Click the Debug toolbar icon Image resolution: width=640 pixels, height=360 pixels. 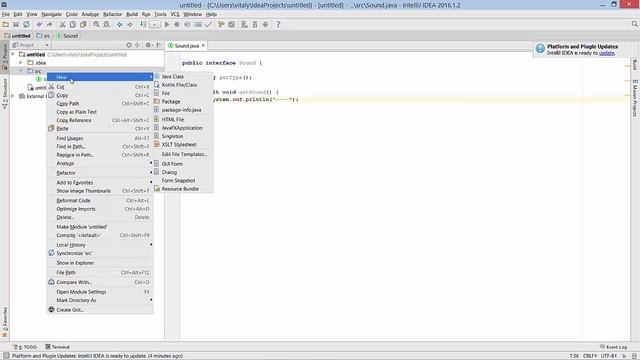pyautogui.click(x=177, y=24)
